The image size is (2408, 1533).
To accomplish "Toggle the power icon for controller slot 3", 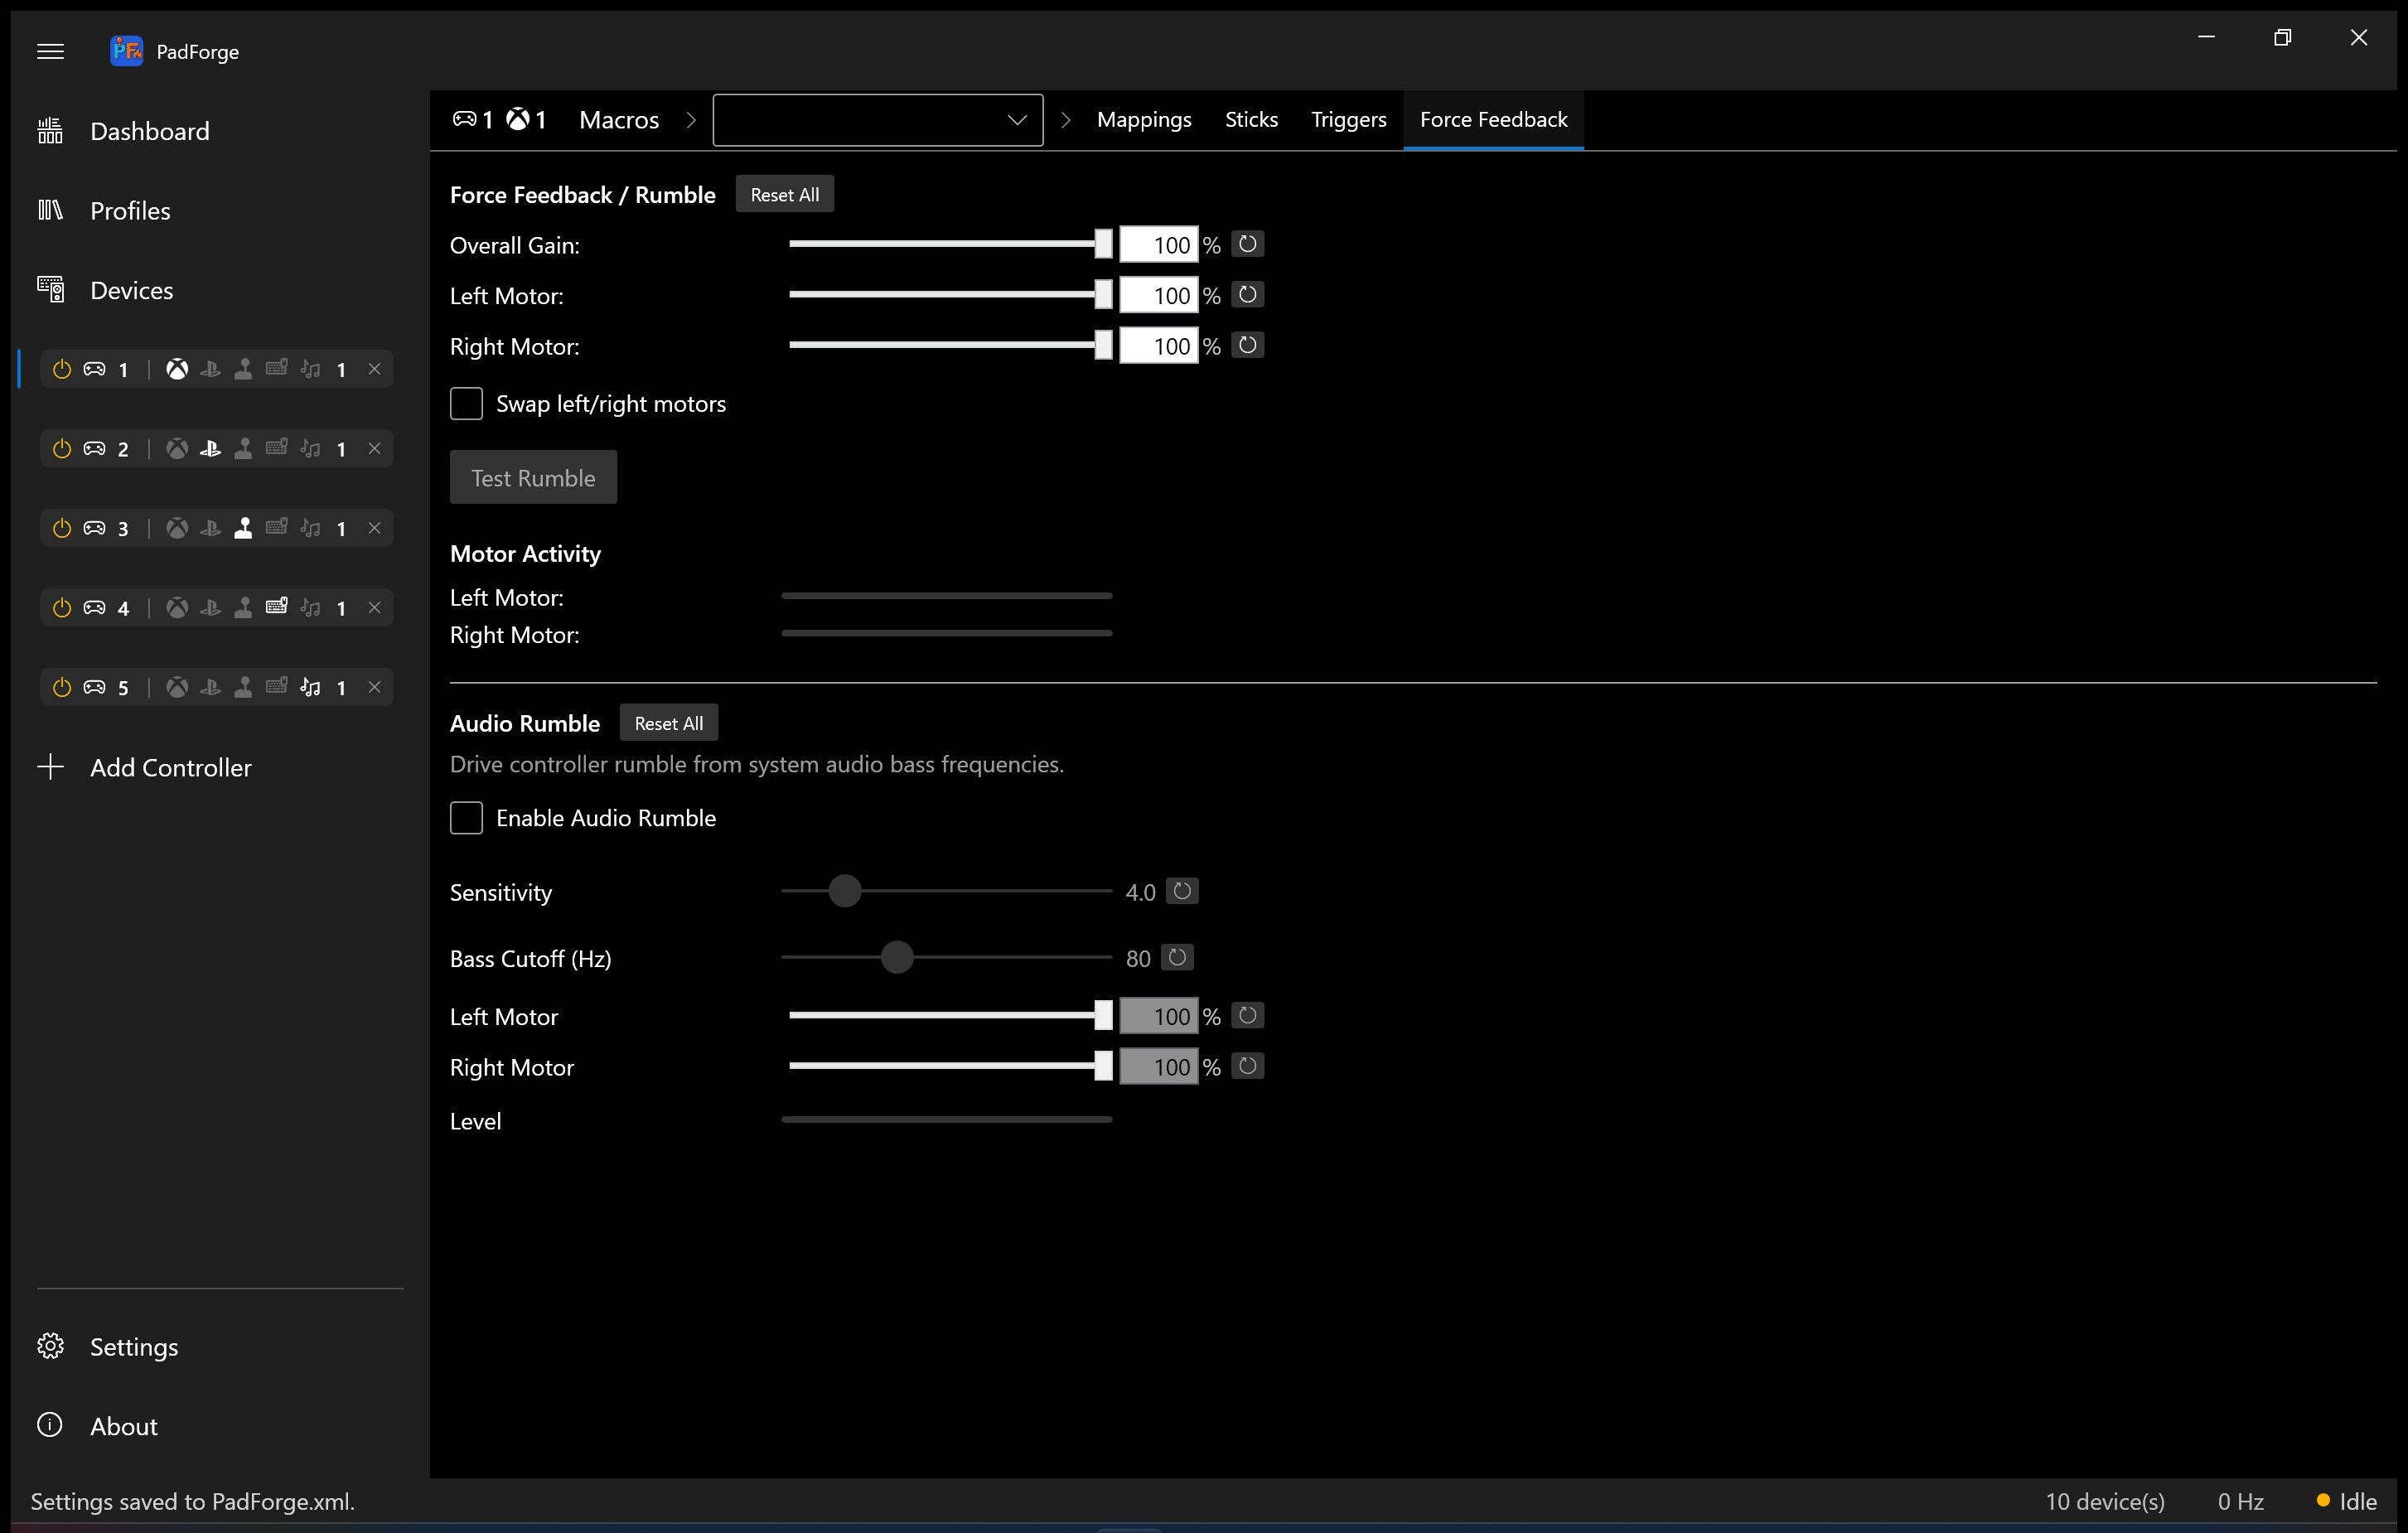I will coord(62,528).
